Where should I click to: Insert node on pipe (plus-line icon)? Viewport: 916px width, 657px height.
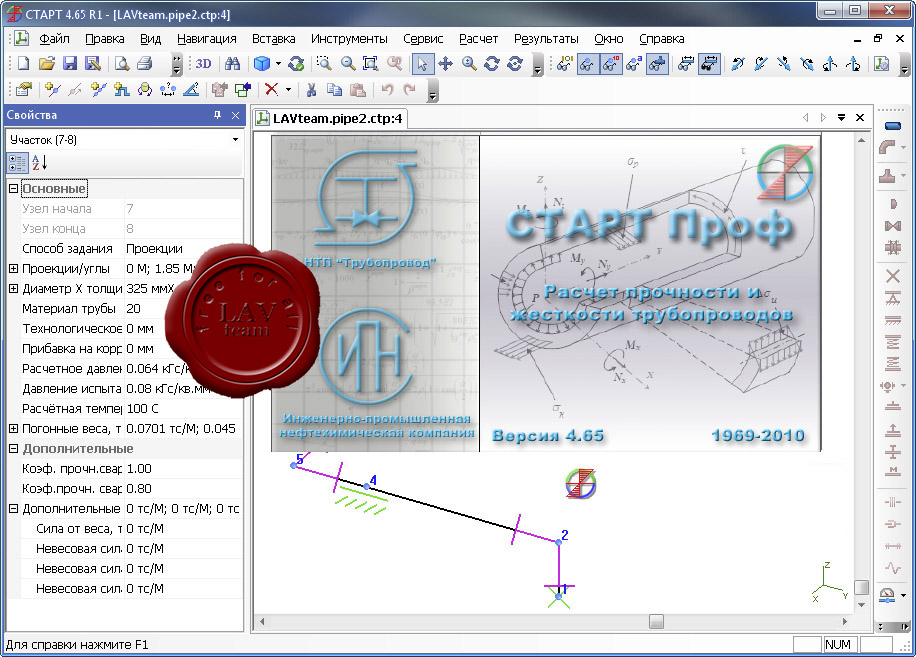coord(53,89)
